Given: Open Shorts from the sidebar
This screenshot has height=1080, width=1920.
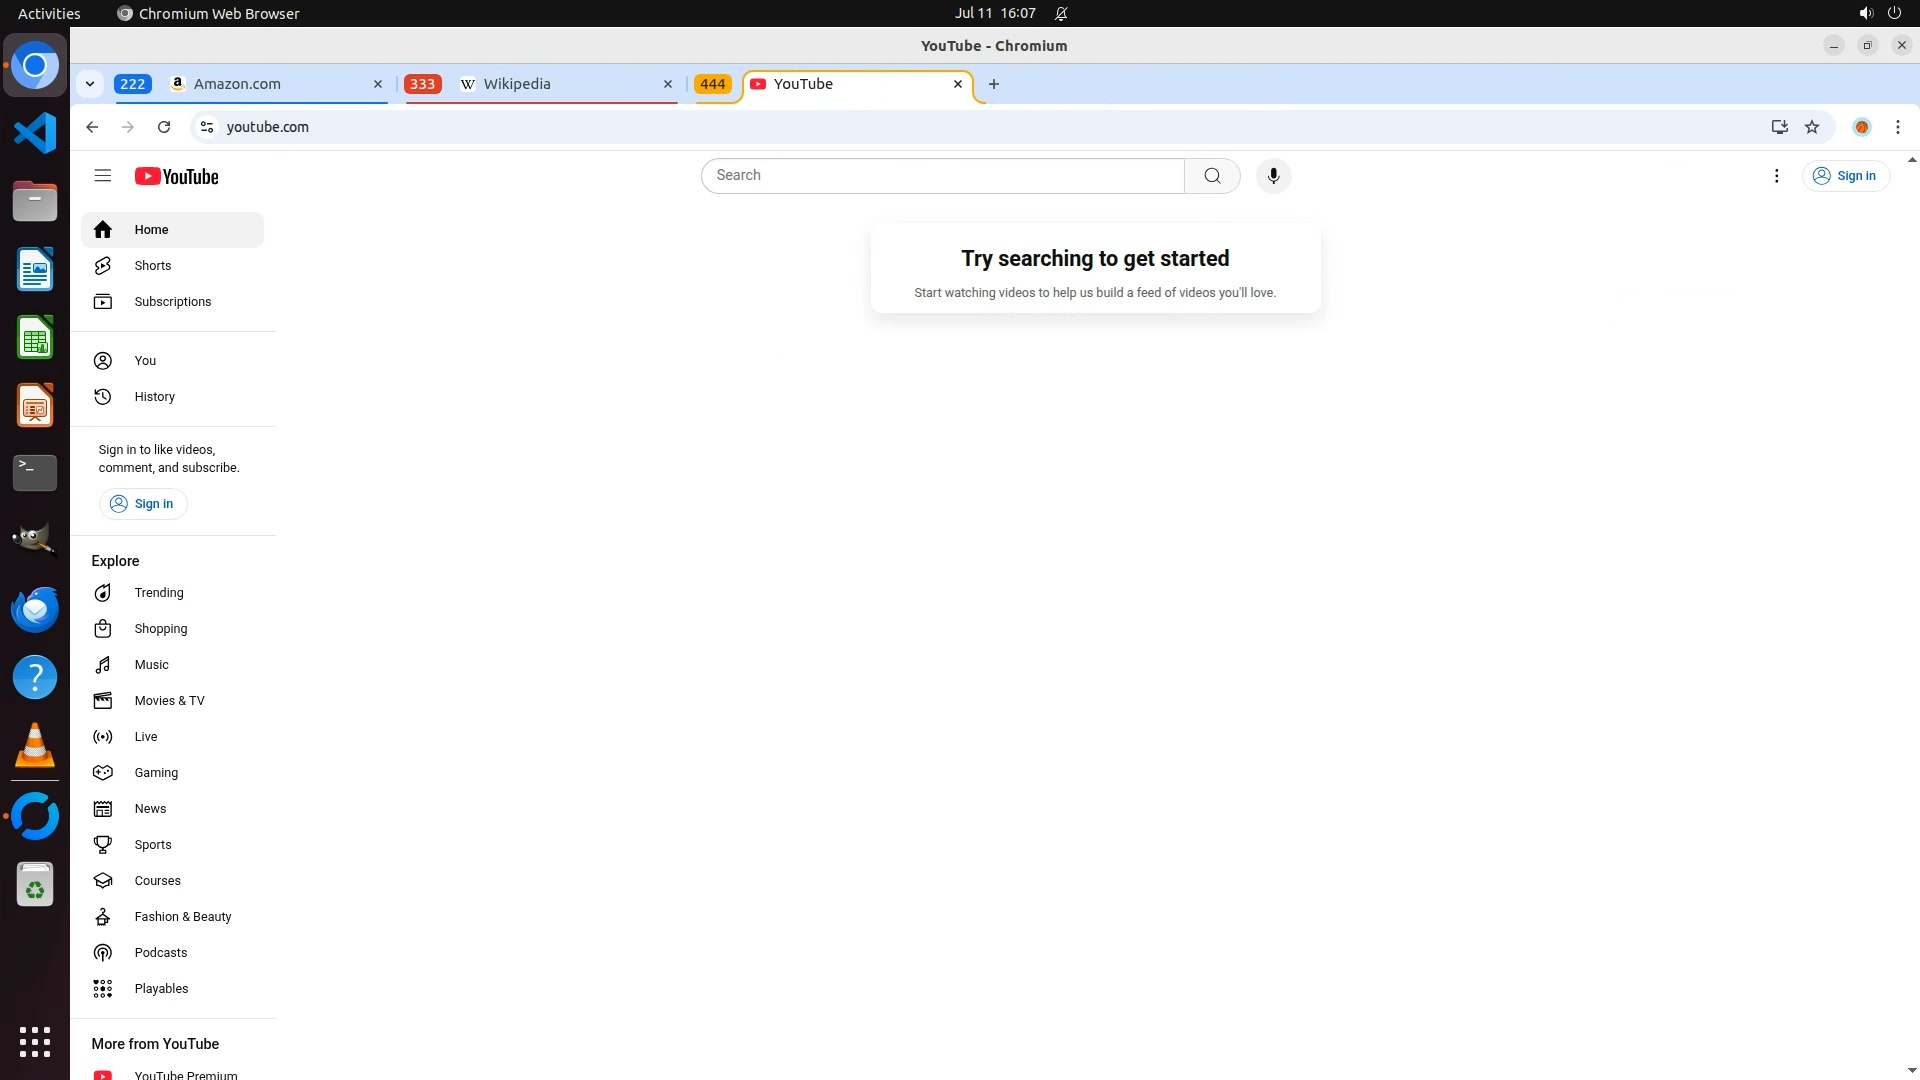Looking at the screenshot, I should 153,266.
